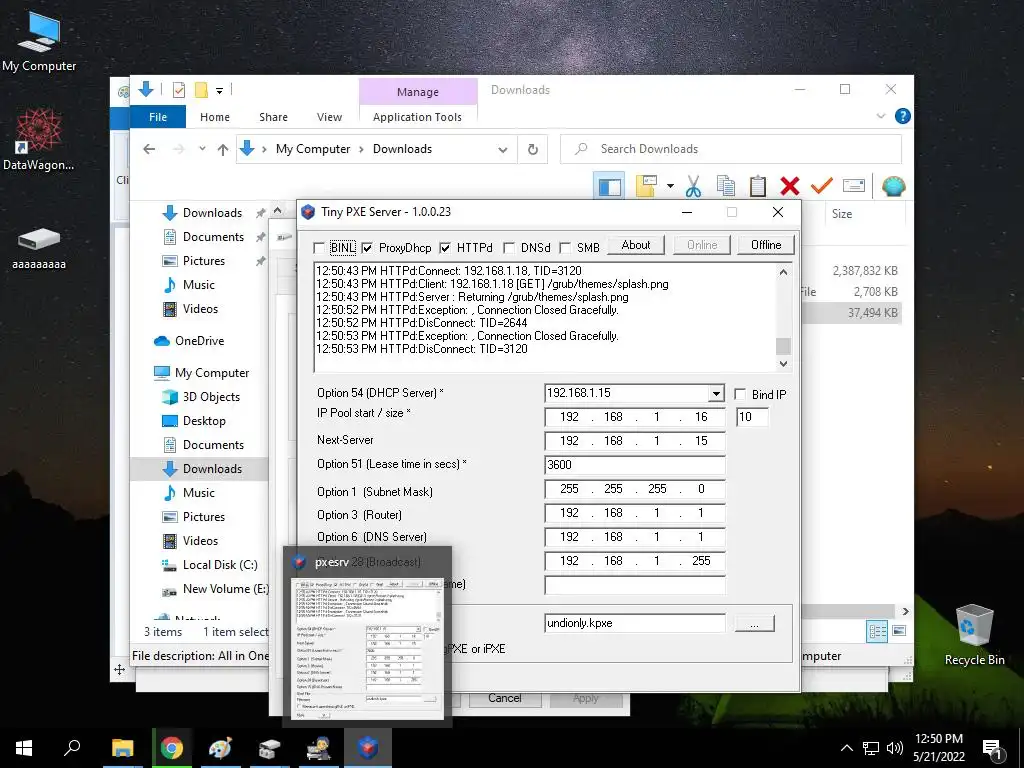Click the Lease time 3600 field
This screenshot has height=768, width=1024.
[634, 464]
